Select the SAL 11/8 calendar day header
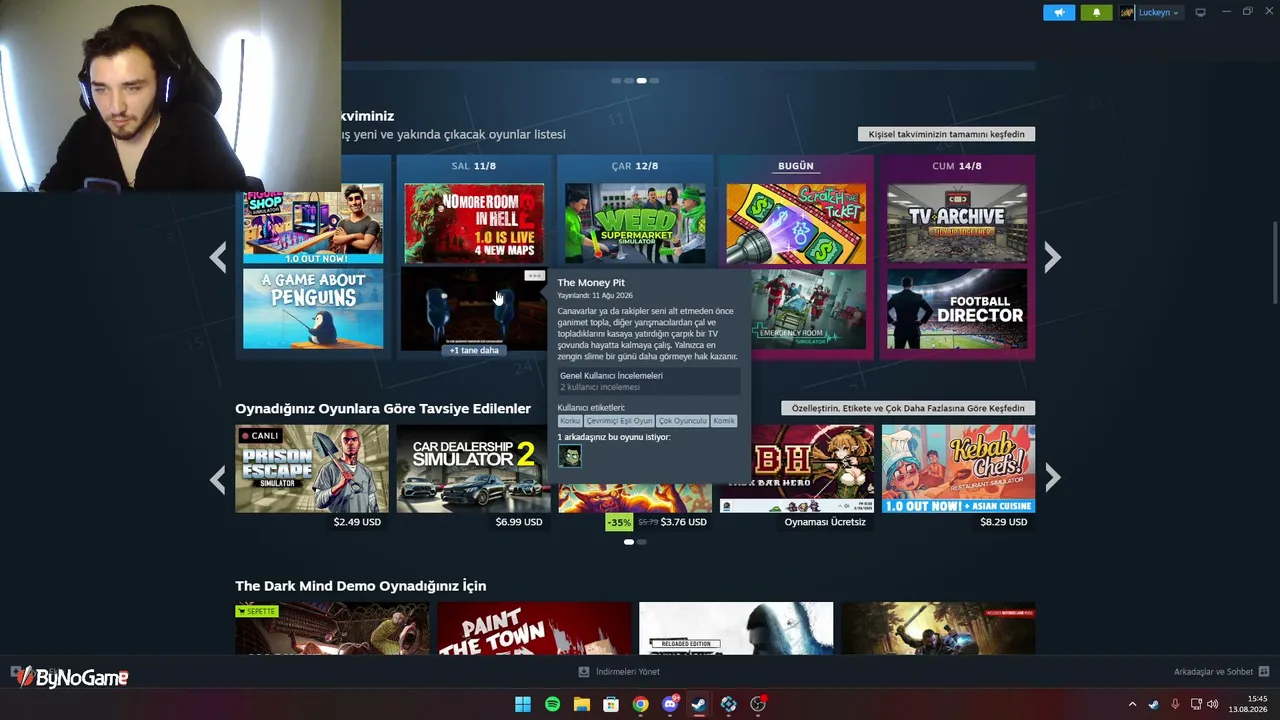The height and width of the screenshot is (720, 1280). 474,166
